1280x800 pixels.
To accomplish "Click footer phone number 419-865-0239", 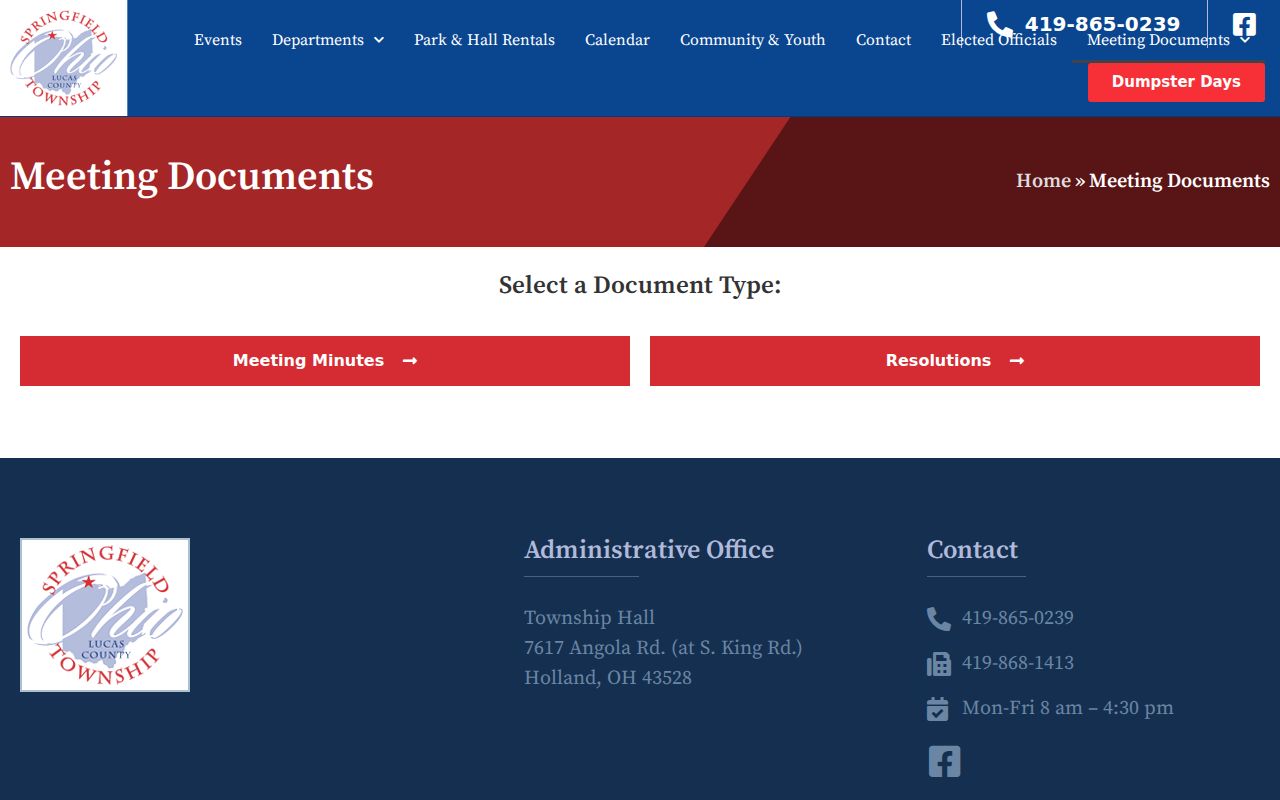I will coord(1018,618).
